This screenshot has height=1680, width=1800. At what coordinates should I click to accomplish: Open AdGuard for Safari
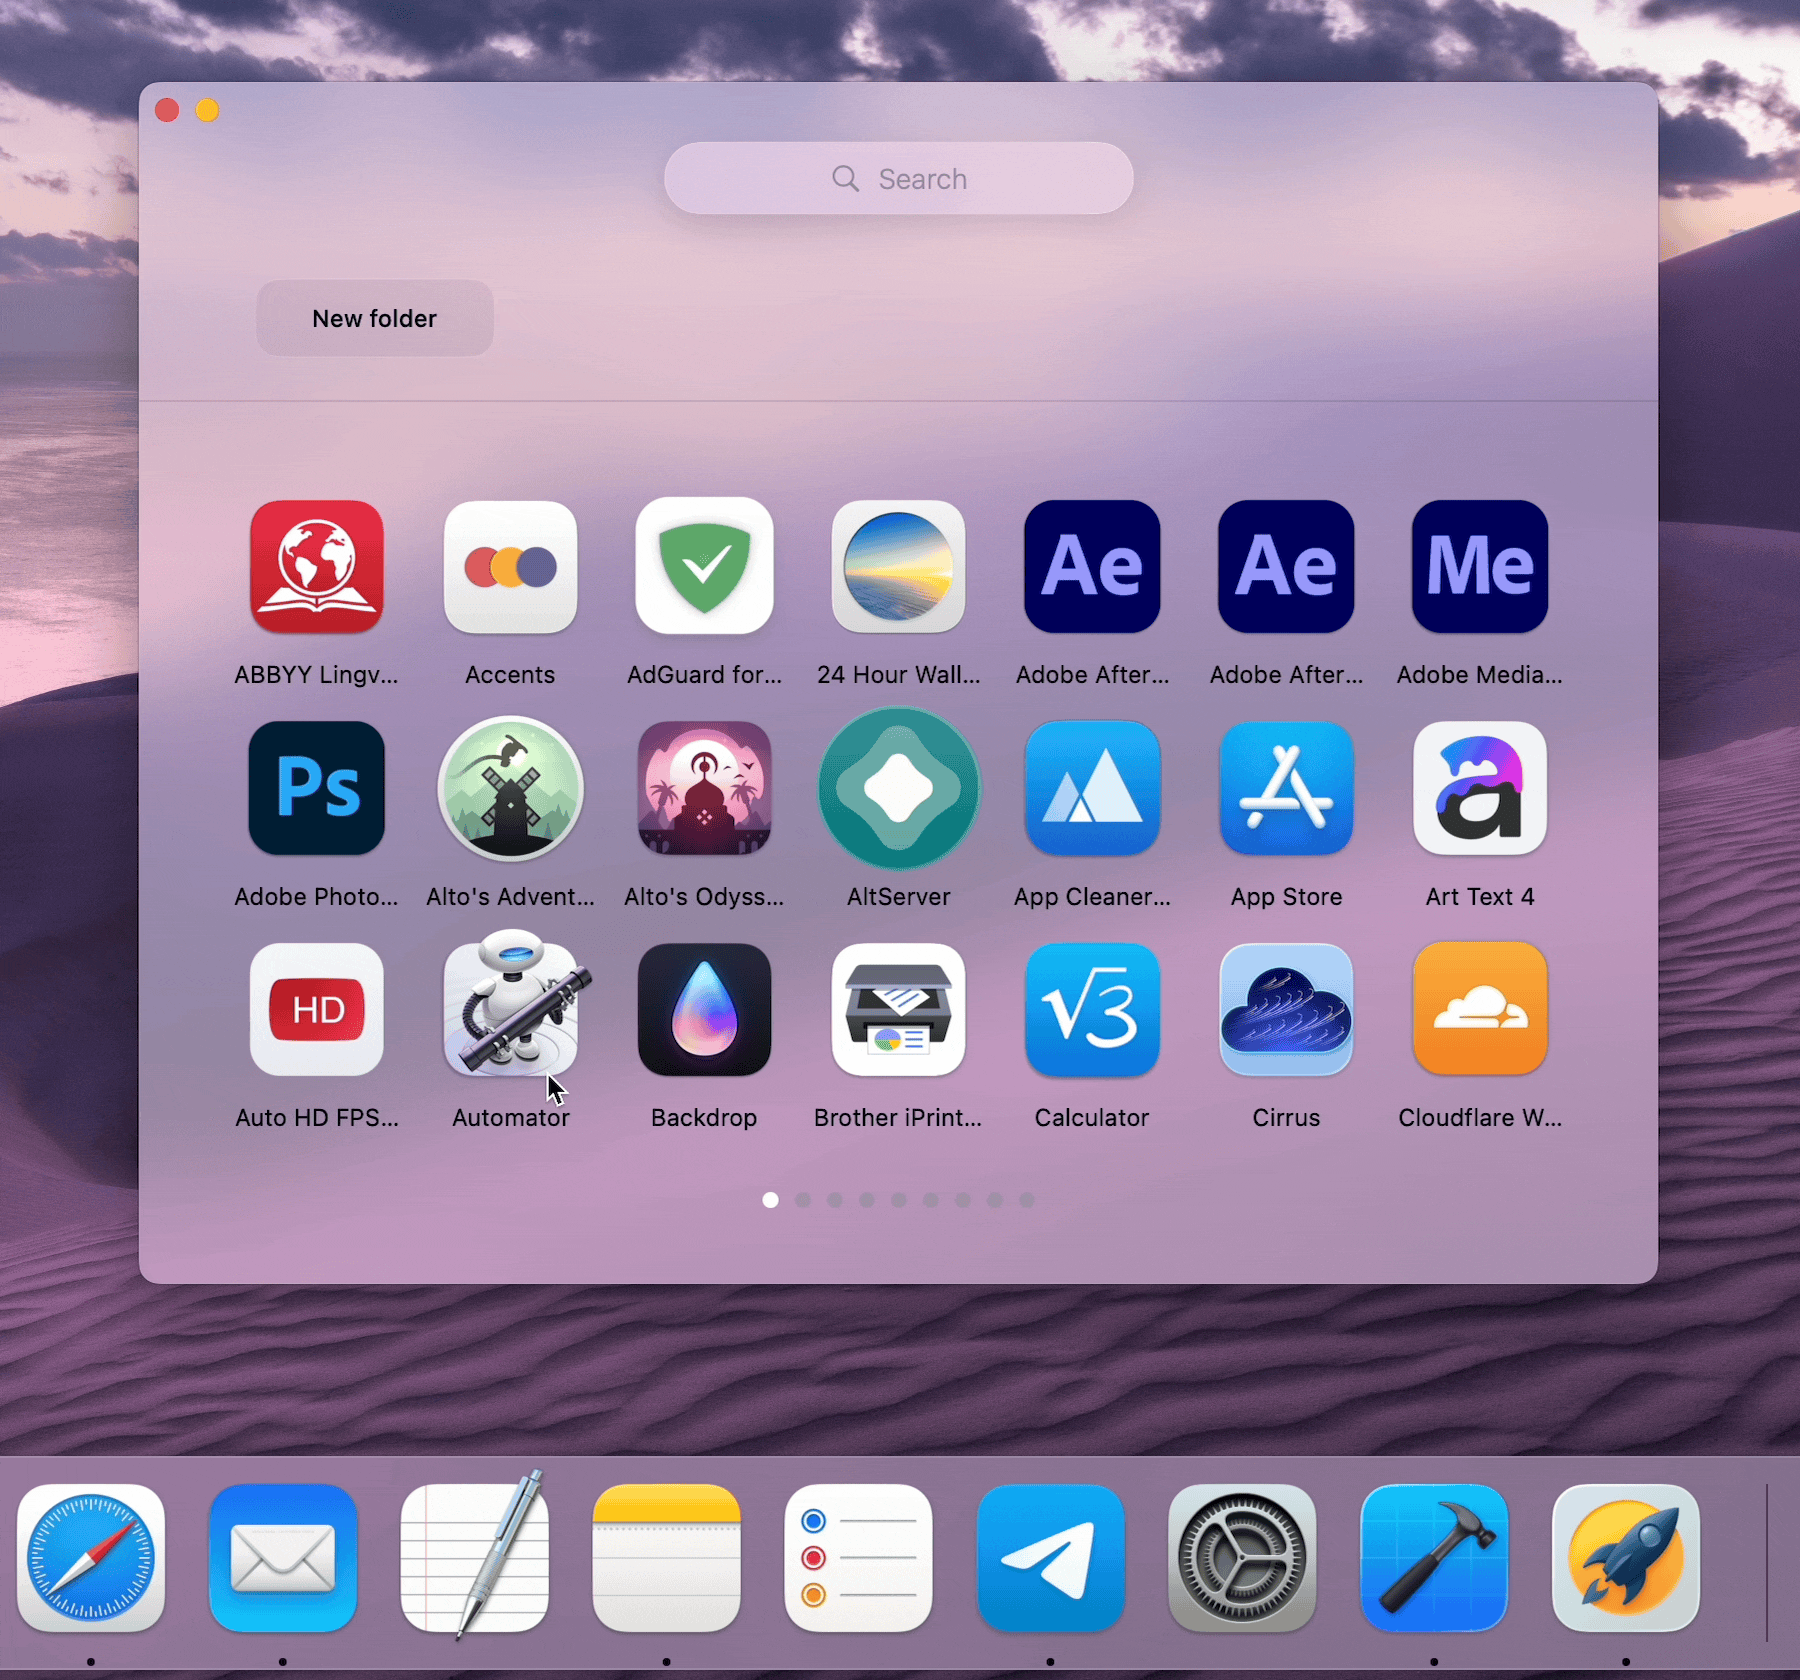(x=704, y=567)
